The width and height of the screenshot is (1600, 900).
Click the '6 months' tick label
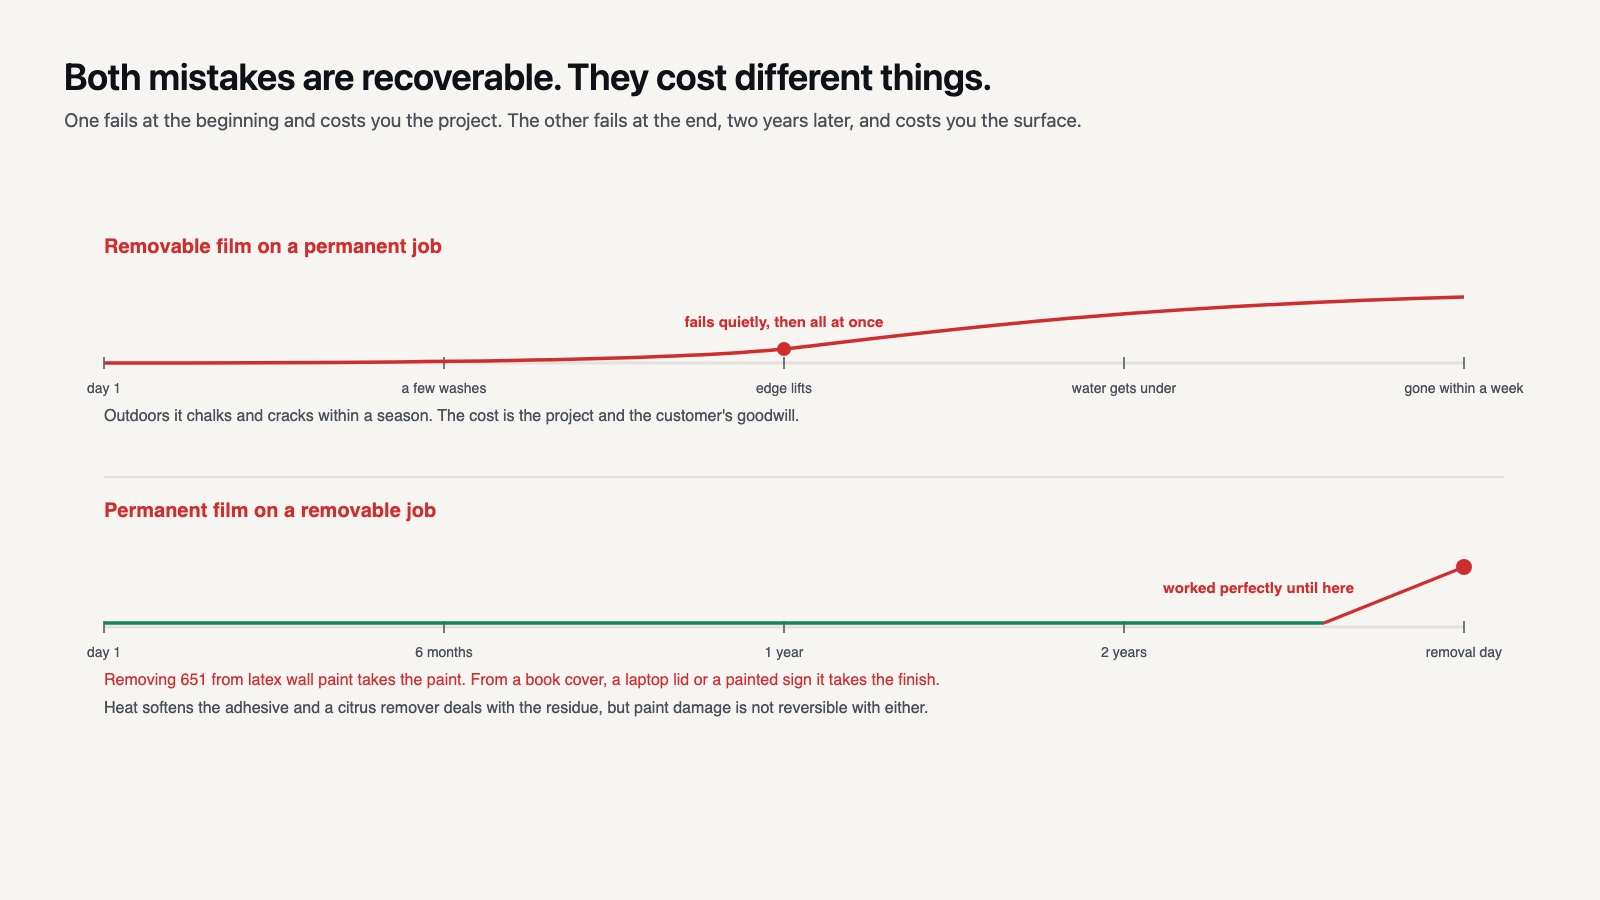pos(444,652)
